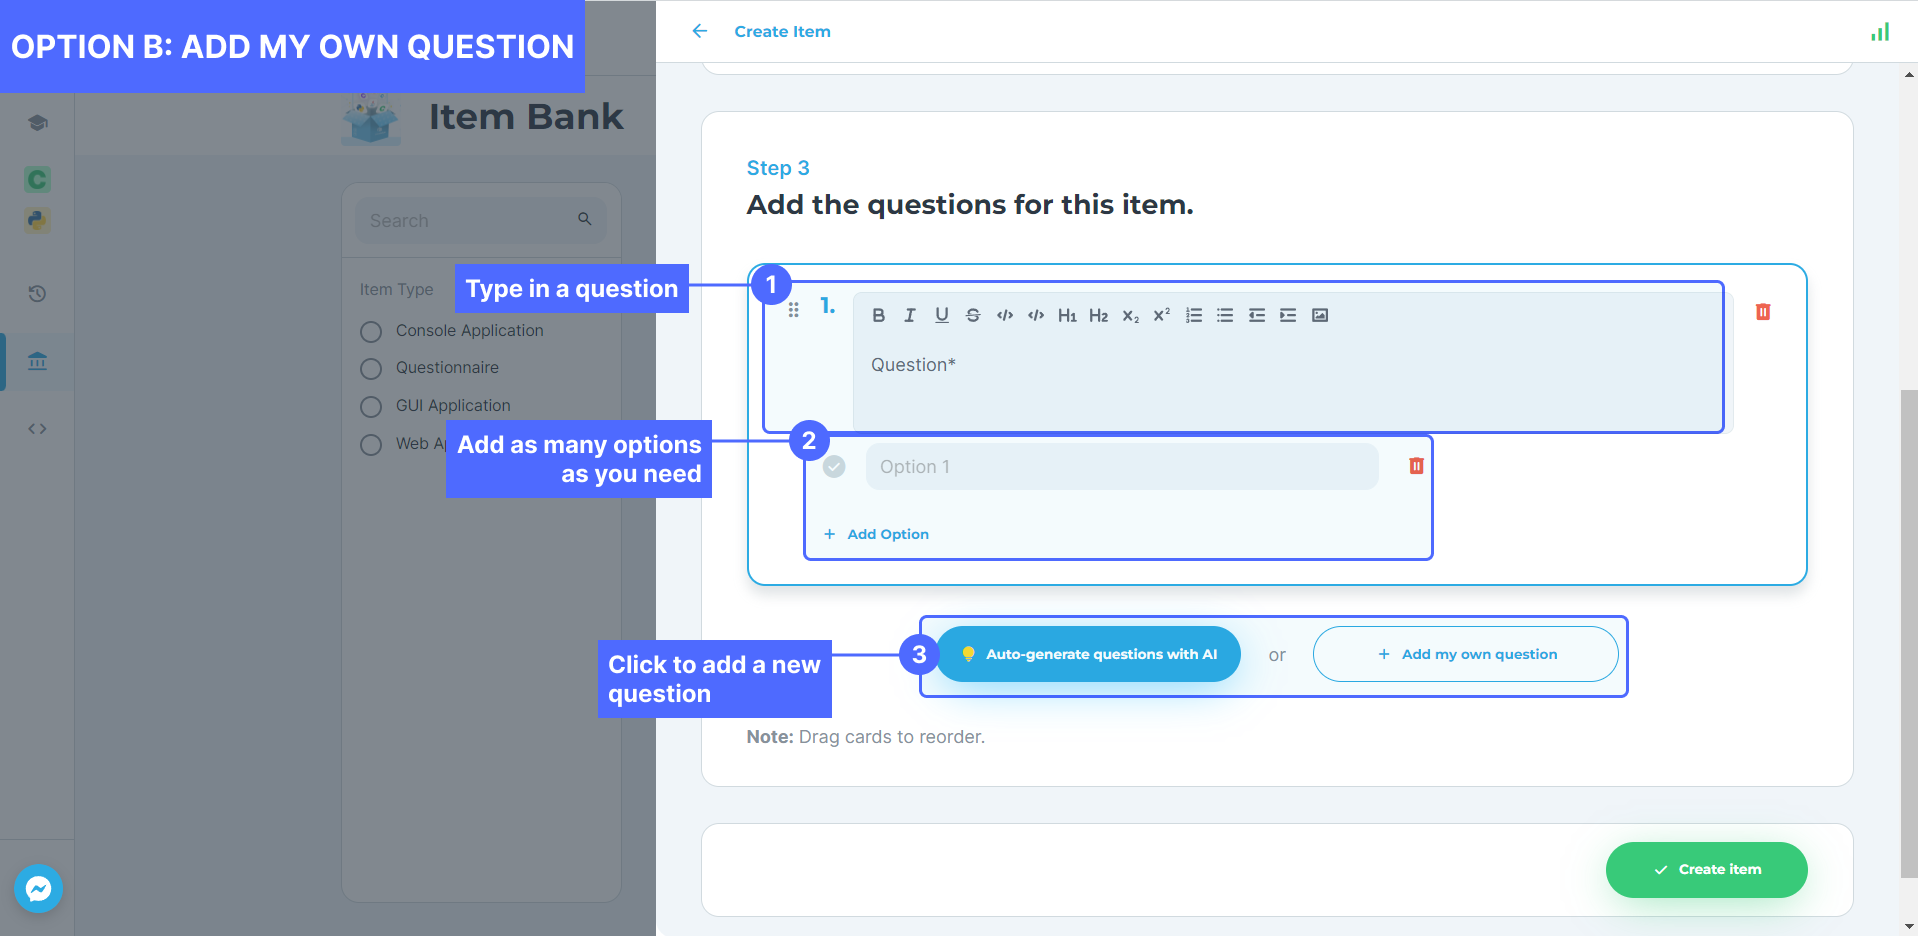Viewport: 1918px width, 936px height.
Task: Type in the Option 1 field
Action: [x=1120, y=467]
